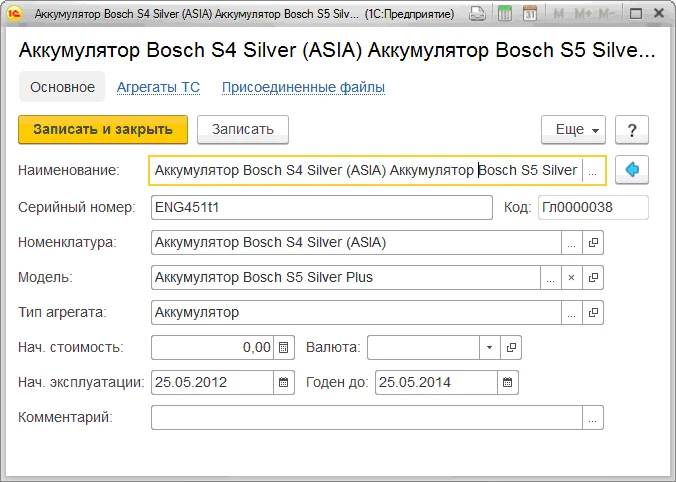The width and height of the screenshot is (676, 482).
Task: Click the help question mark button
Action: (632, 130)
